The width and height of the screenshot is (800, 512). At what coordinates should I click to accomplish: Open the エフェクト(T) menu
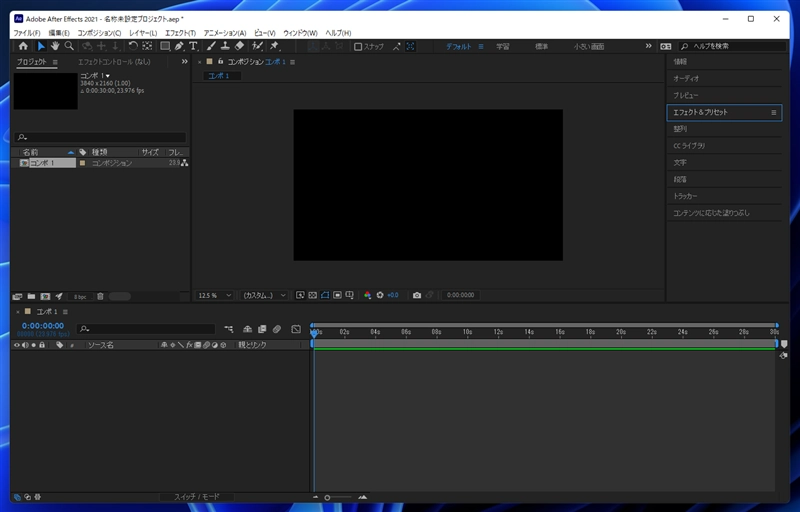click(x=181, y=33)
